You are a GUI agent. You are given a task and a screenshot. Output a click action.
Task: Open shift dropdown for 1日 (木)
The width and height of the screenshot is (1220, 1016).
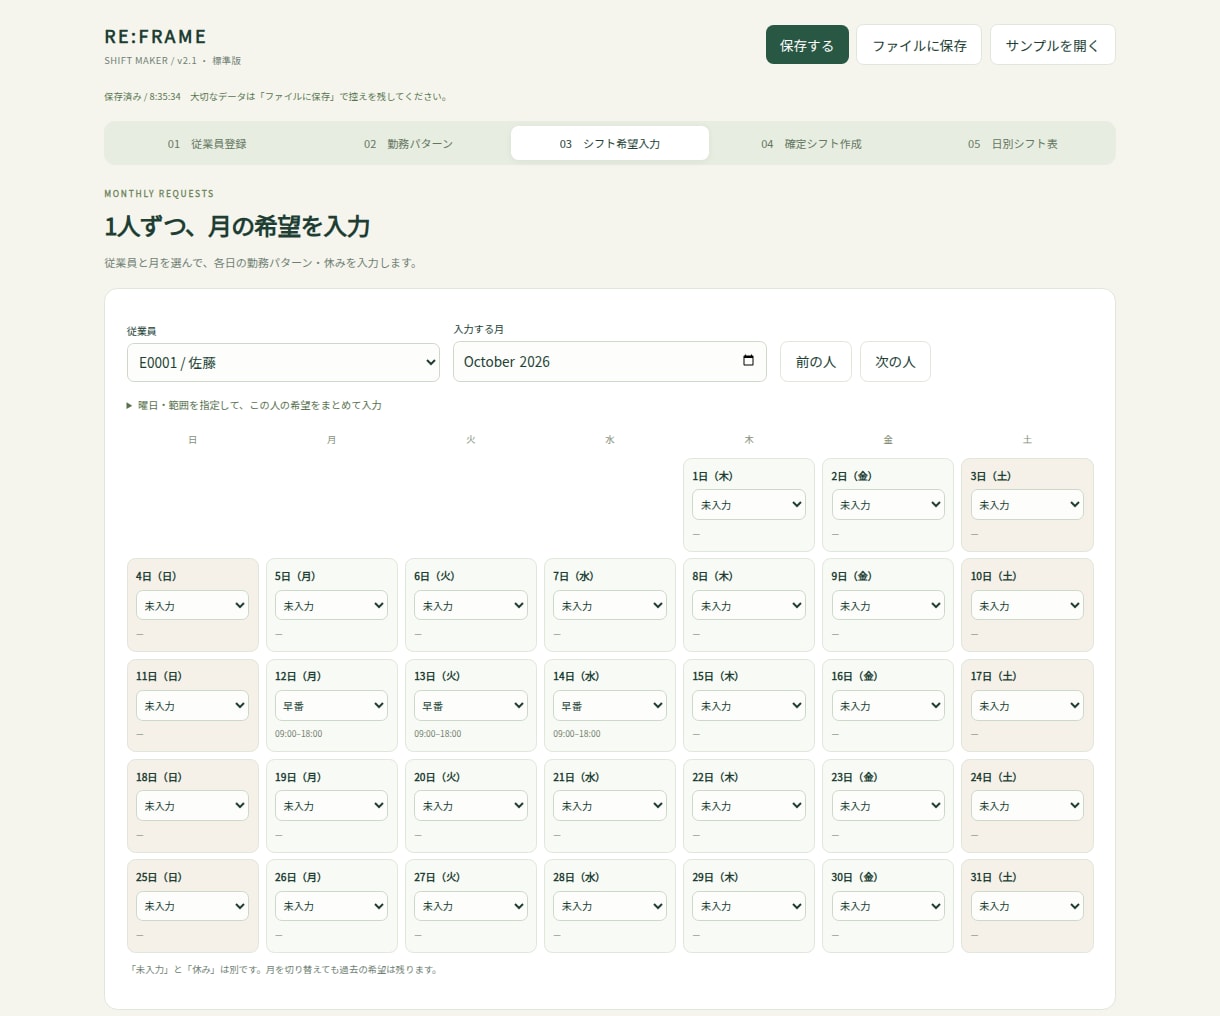pyautogui.click(x=749, y=505)
